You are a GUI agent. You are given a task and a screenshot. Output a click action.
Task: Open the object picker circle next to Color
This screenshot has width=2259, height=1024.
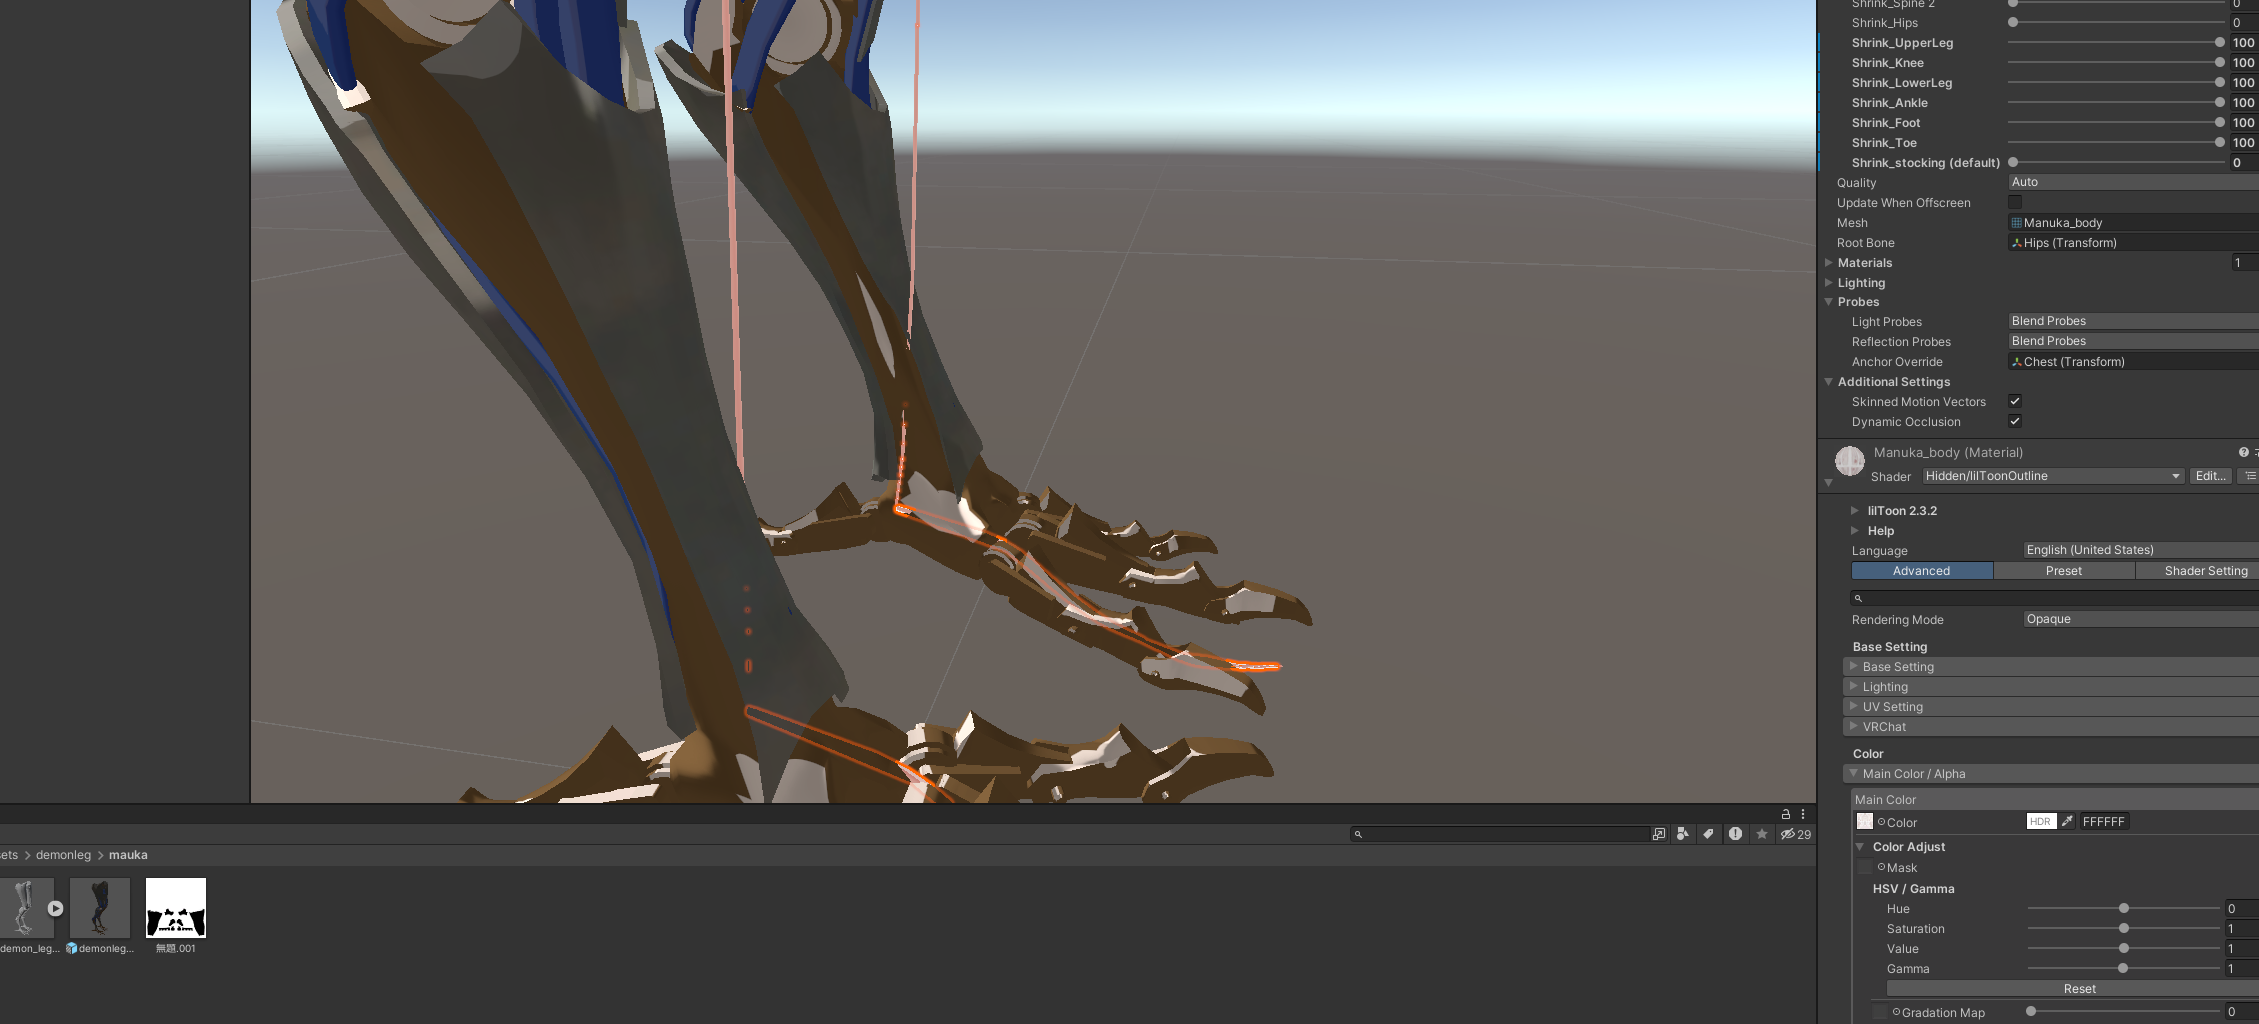coord(1881,822)
